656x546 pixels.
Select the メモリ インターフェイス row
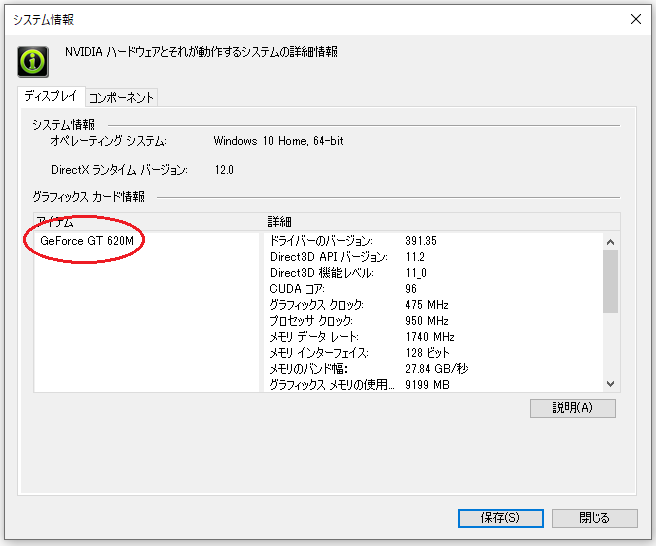pyautogui.click(x=433, y=353)
